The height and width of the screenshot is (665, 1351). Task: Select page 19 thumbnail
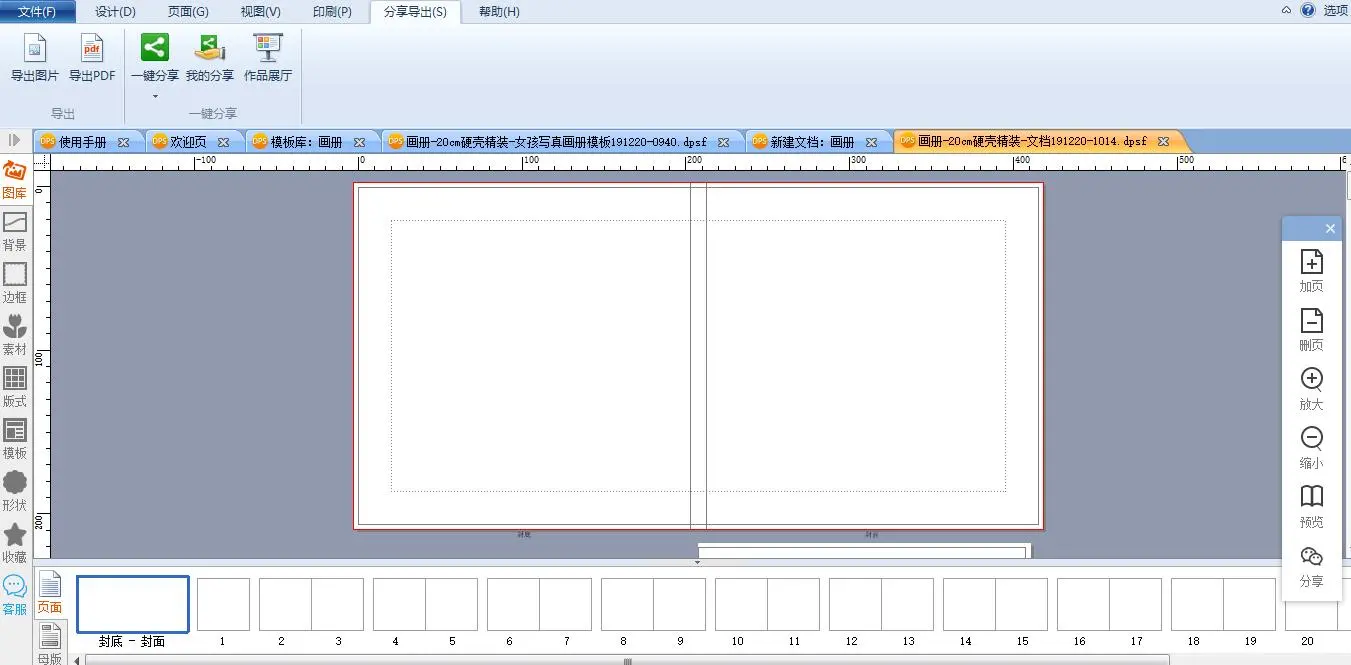point(1249,604)
